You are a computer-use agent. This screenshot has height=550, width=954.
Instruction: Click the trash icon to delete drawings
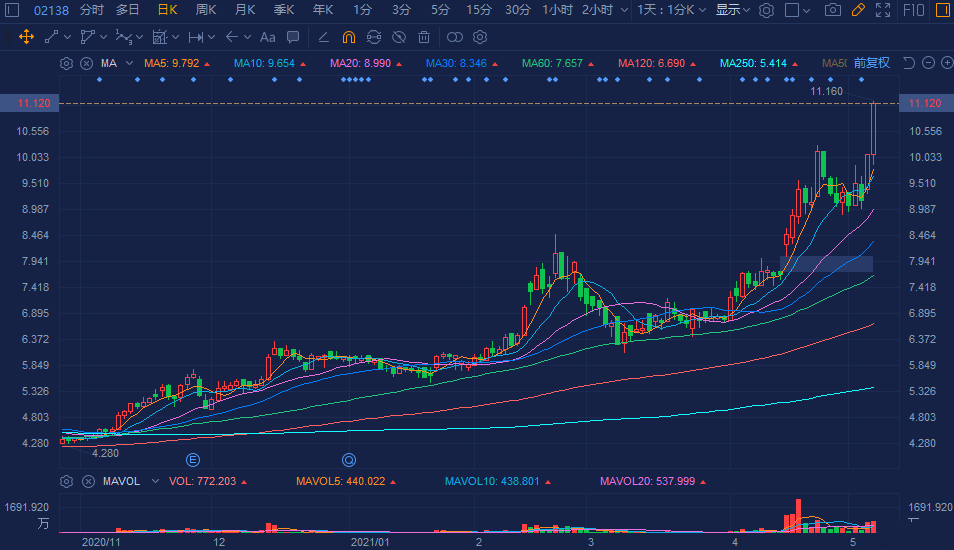click(x=424, y=37)
